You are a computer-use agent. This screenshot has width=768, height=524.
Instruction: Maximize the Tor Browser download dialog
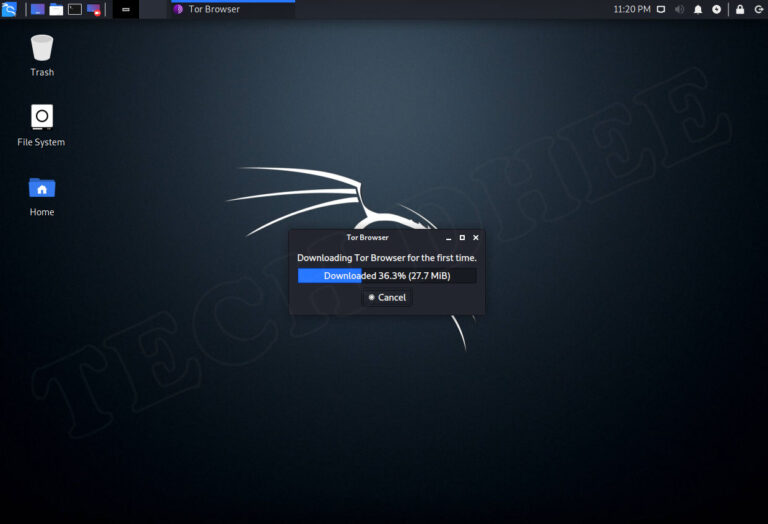coord(462,238)
